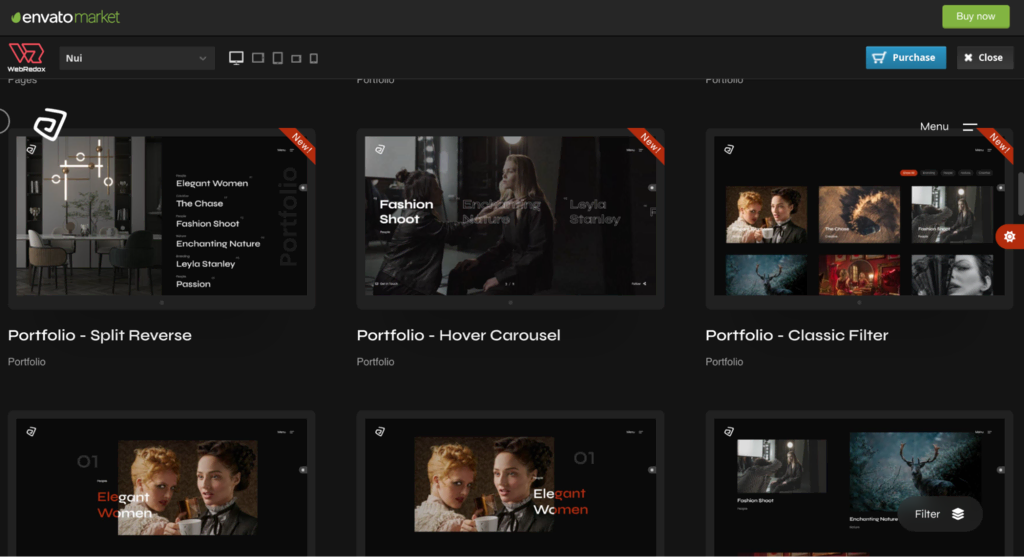
Task: Switch to mobile portrait preview icon
Action: click(x=313, y=58)
